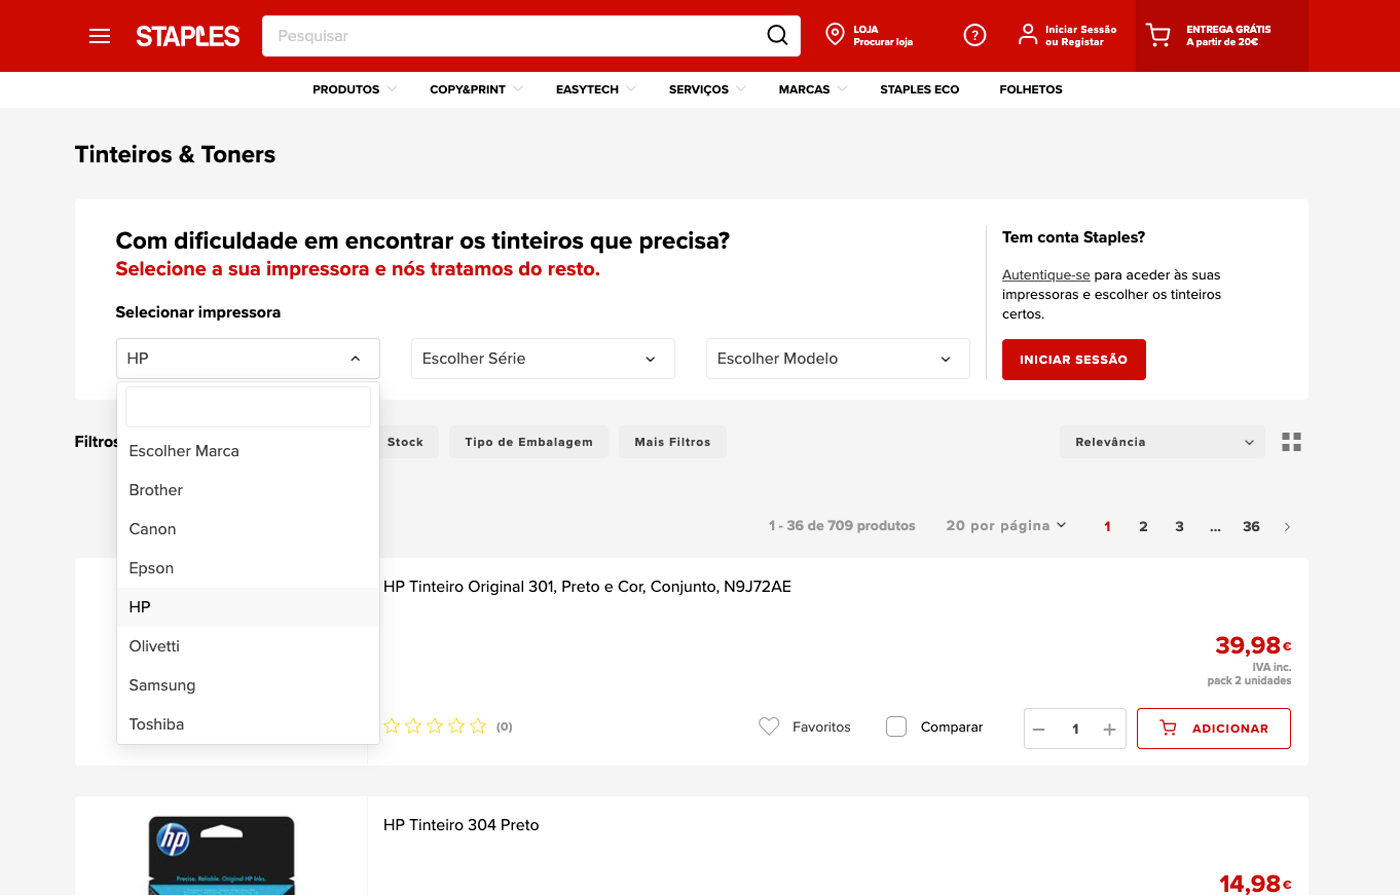Expand the Easytech nav menu
The width and height of the screenshot is (1400, 895).
coord(596,90)
